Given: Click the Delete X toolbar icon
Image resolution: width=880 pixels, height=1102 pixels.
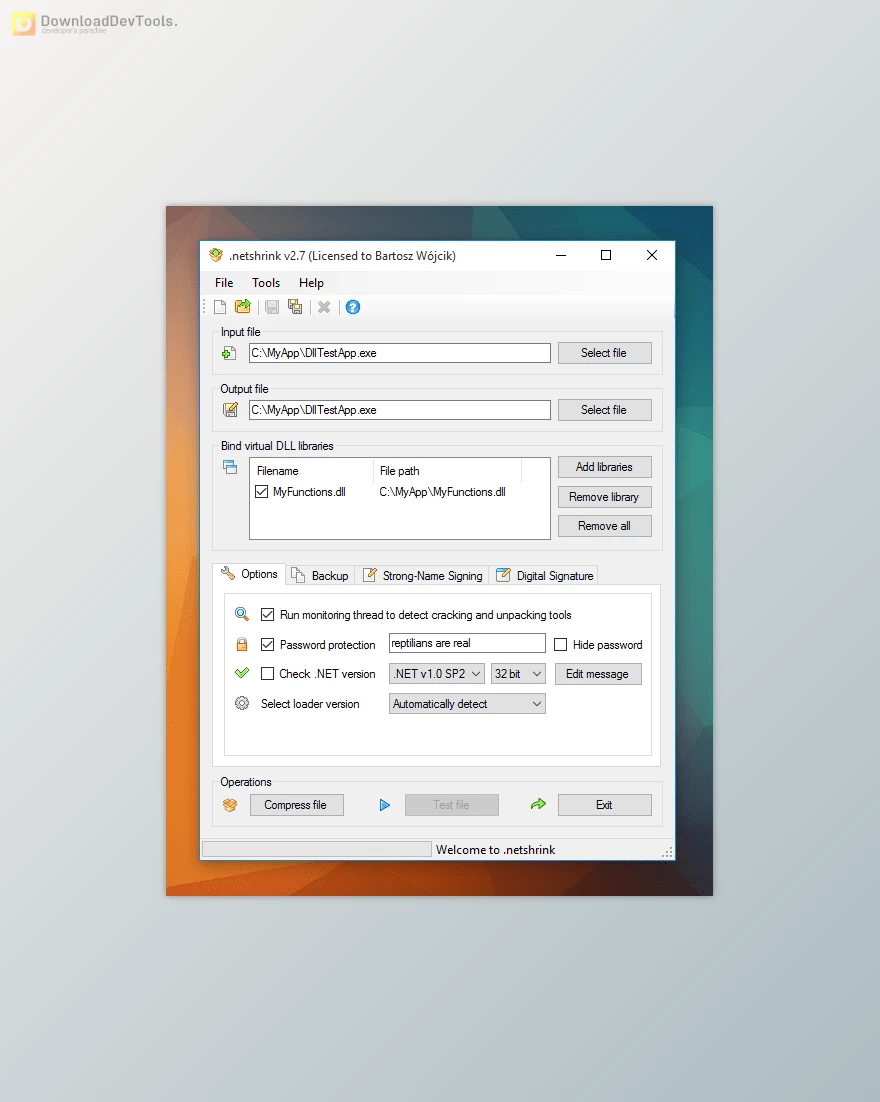Looking at the screenshot, I should coord(324,307).
